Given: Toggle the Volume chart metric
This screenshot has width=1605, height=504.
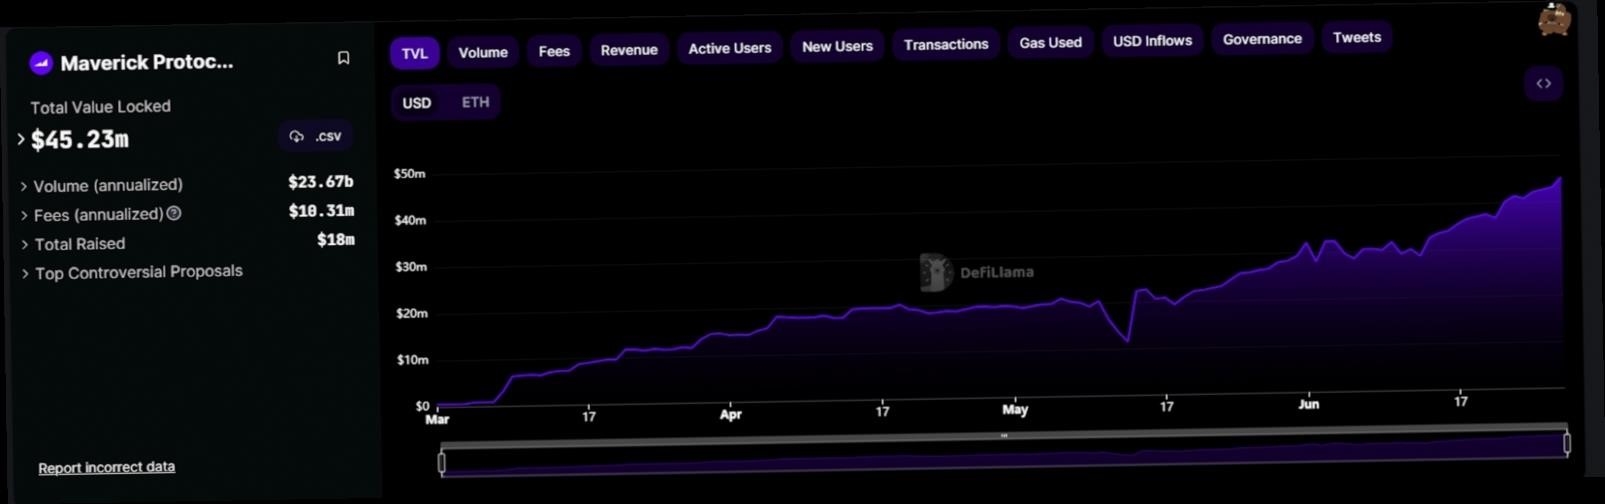Looking at the screenshot, I should point(483,52).
